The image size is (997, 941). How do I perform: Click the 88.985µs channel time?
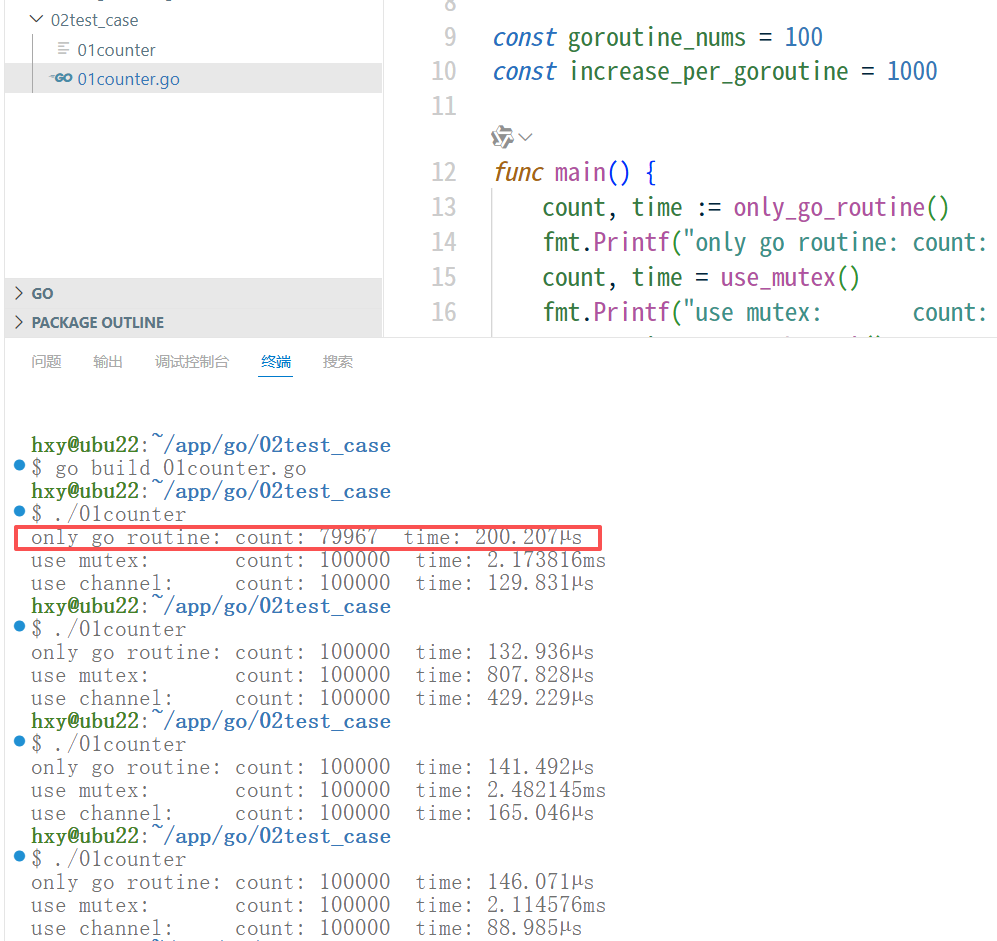pos(534,928)
